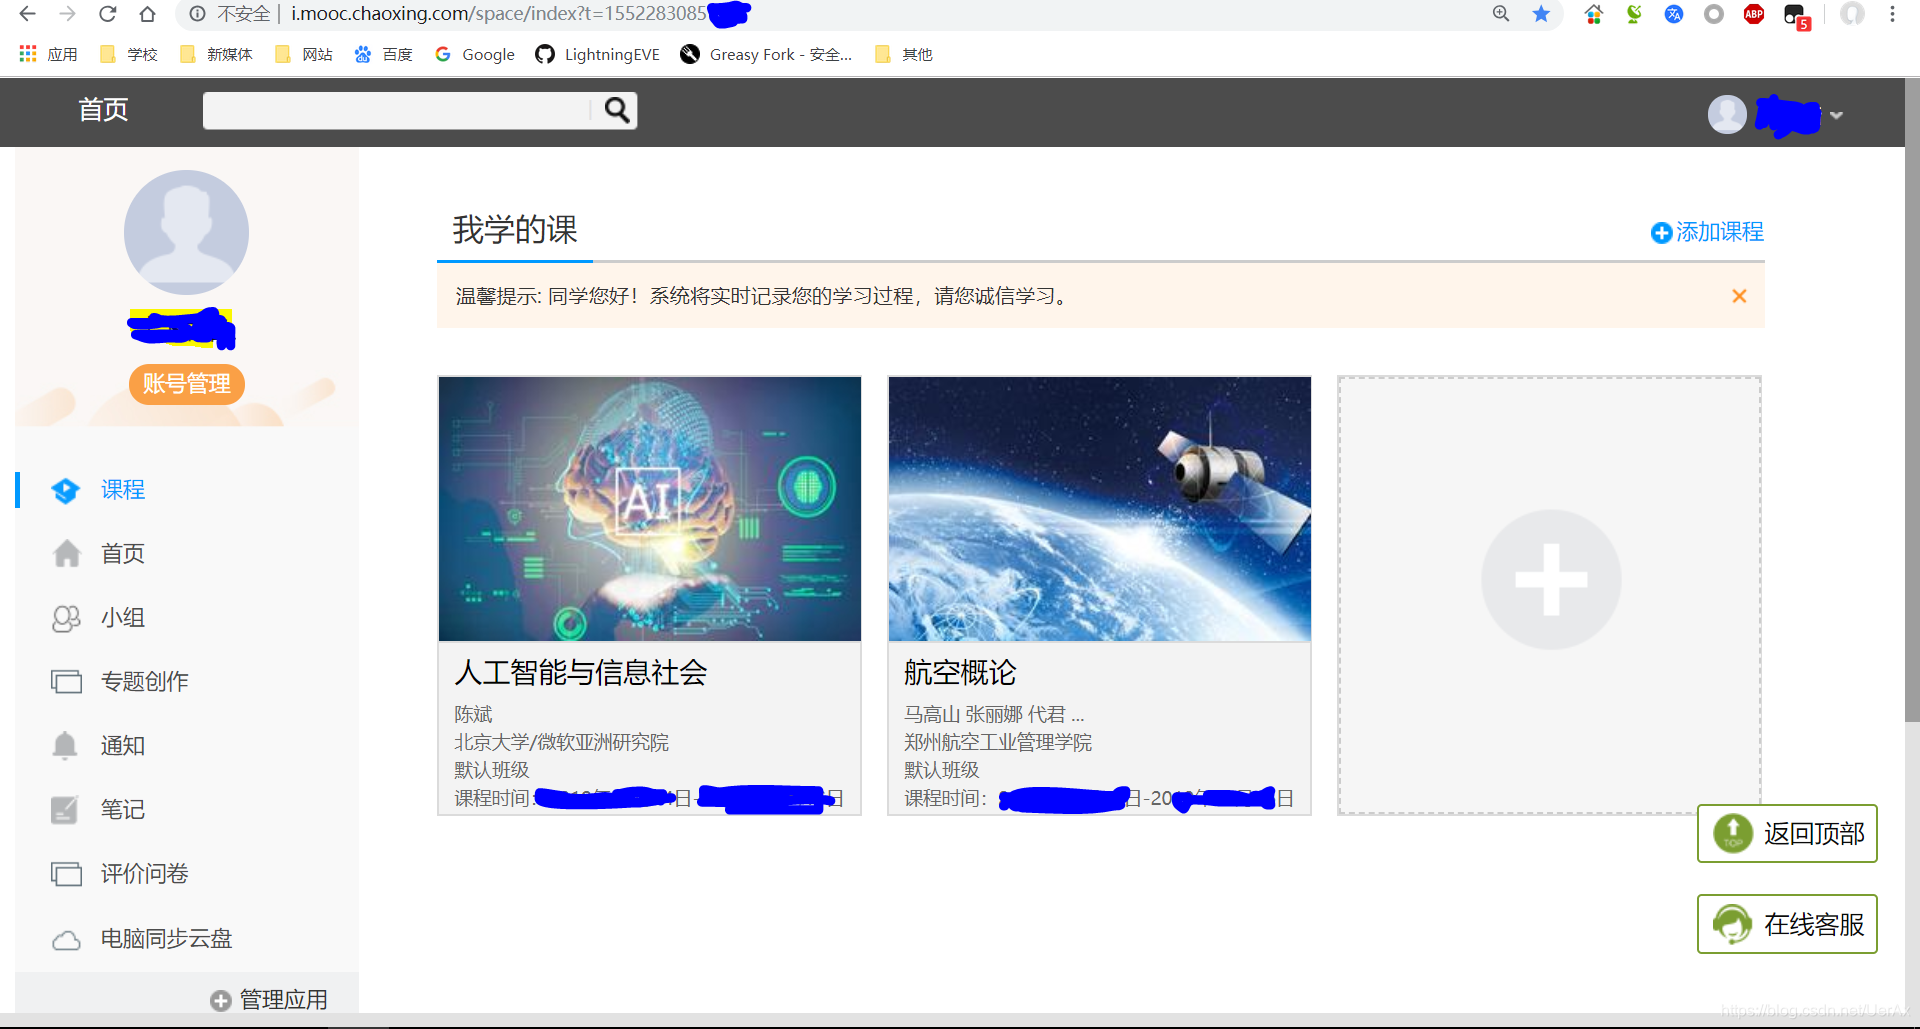Open 账号管理 under the profile picture
Screen dimensions: 1920x1029
(x=186, y=384)
